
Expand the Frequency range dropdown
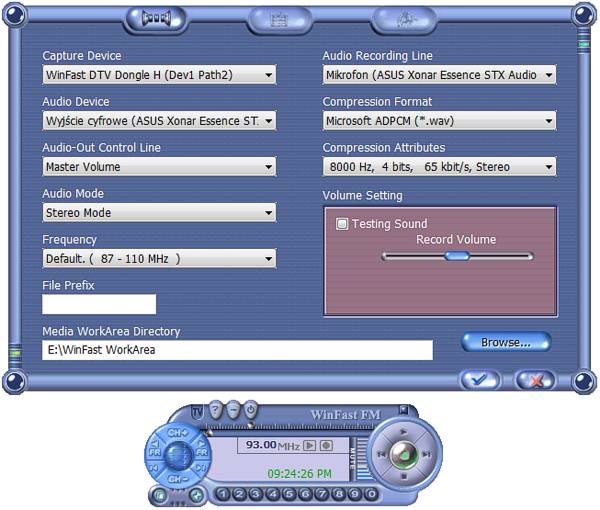pyautogui.click(x=159, y=258)
